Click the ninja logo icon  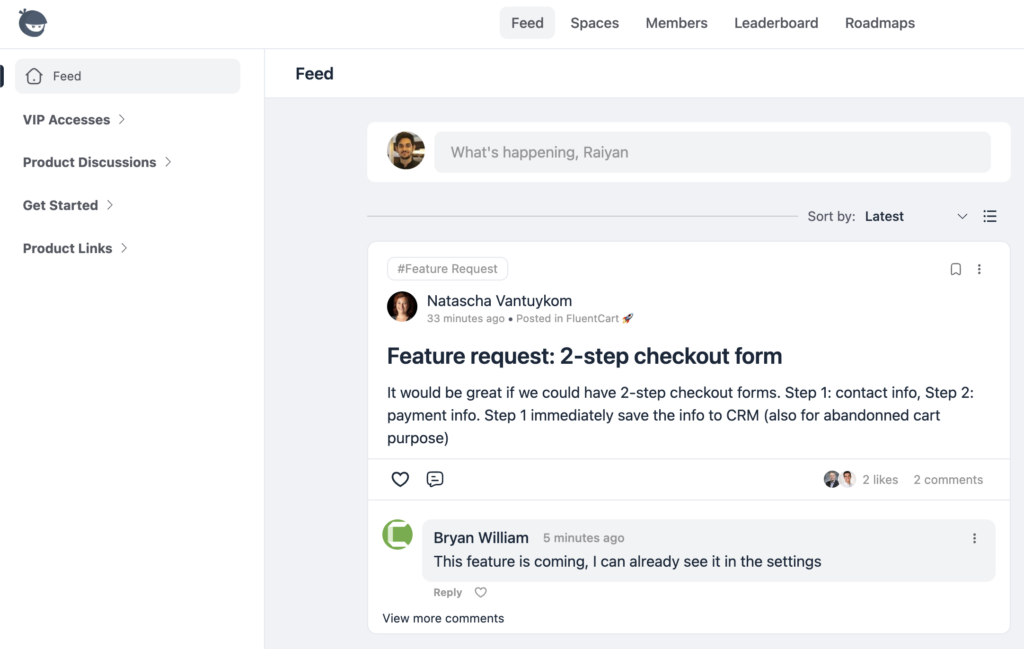pos(33,22)
